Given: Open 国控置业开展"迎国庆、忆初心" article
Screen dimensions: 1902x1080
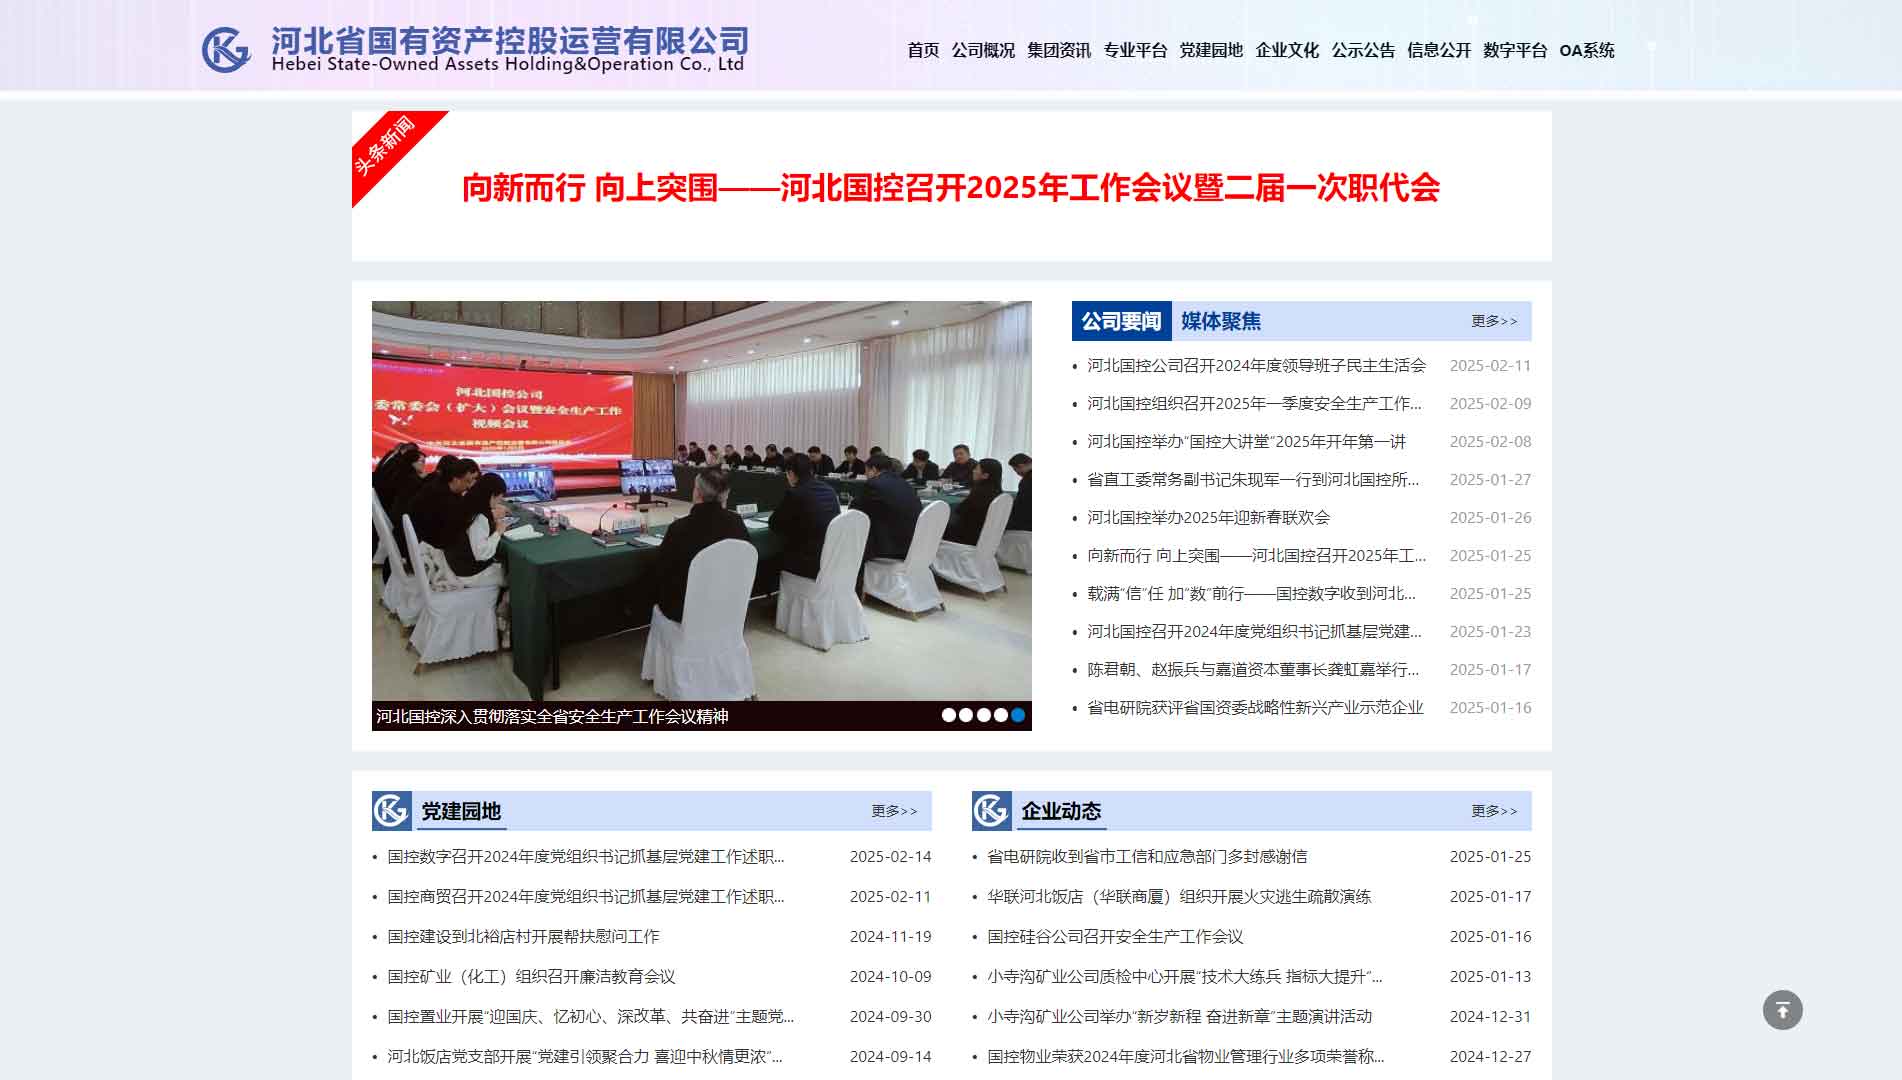Looking at the screenshot, I should [x=590, y=1017].
